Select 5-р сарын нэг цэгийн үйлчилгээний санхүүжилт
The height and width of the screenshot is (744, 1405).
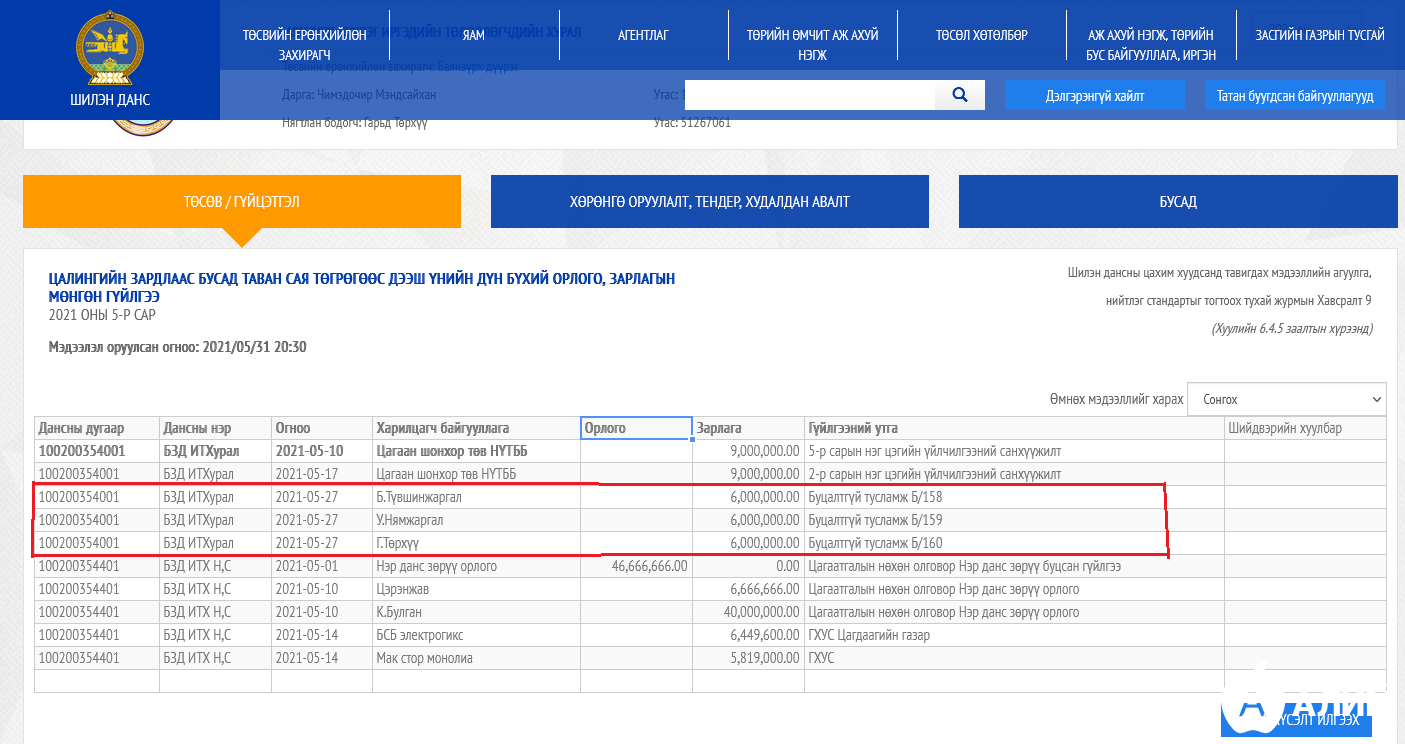tap(1015, 451)
